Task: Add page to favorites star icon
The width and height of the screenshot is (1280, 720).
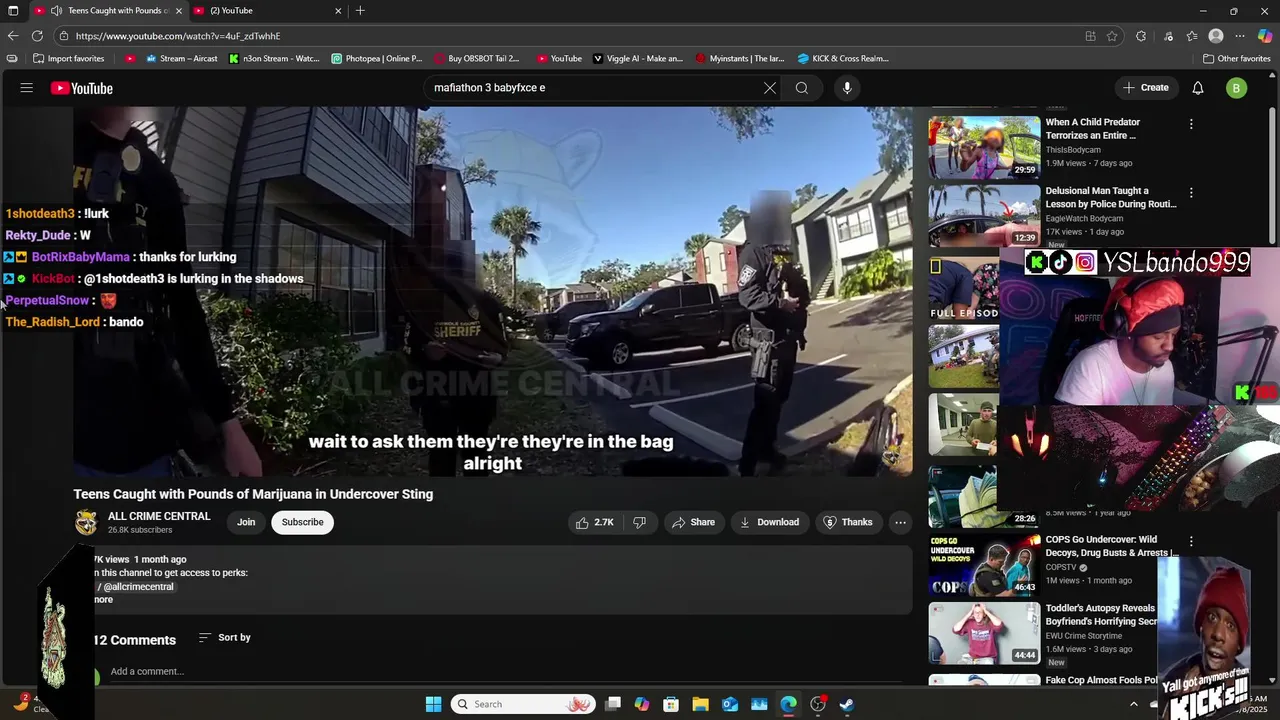Action: point(1112,36)
